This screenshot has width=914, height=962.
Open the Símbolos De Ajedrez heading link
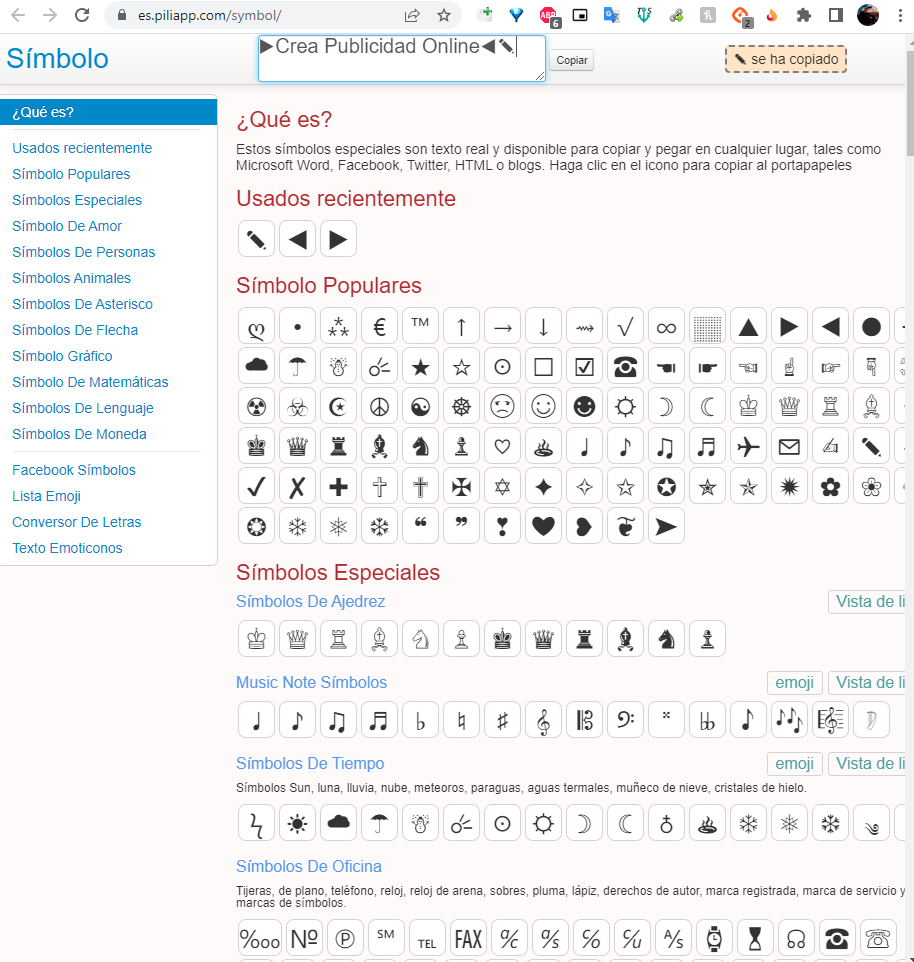click(x=310, y=601)
